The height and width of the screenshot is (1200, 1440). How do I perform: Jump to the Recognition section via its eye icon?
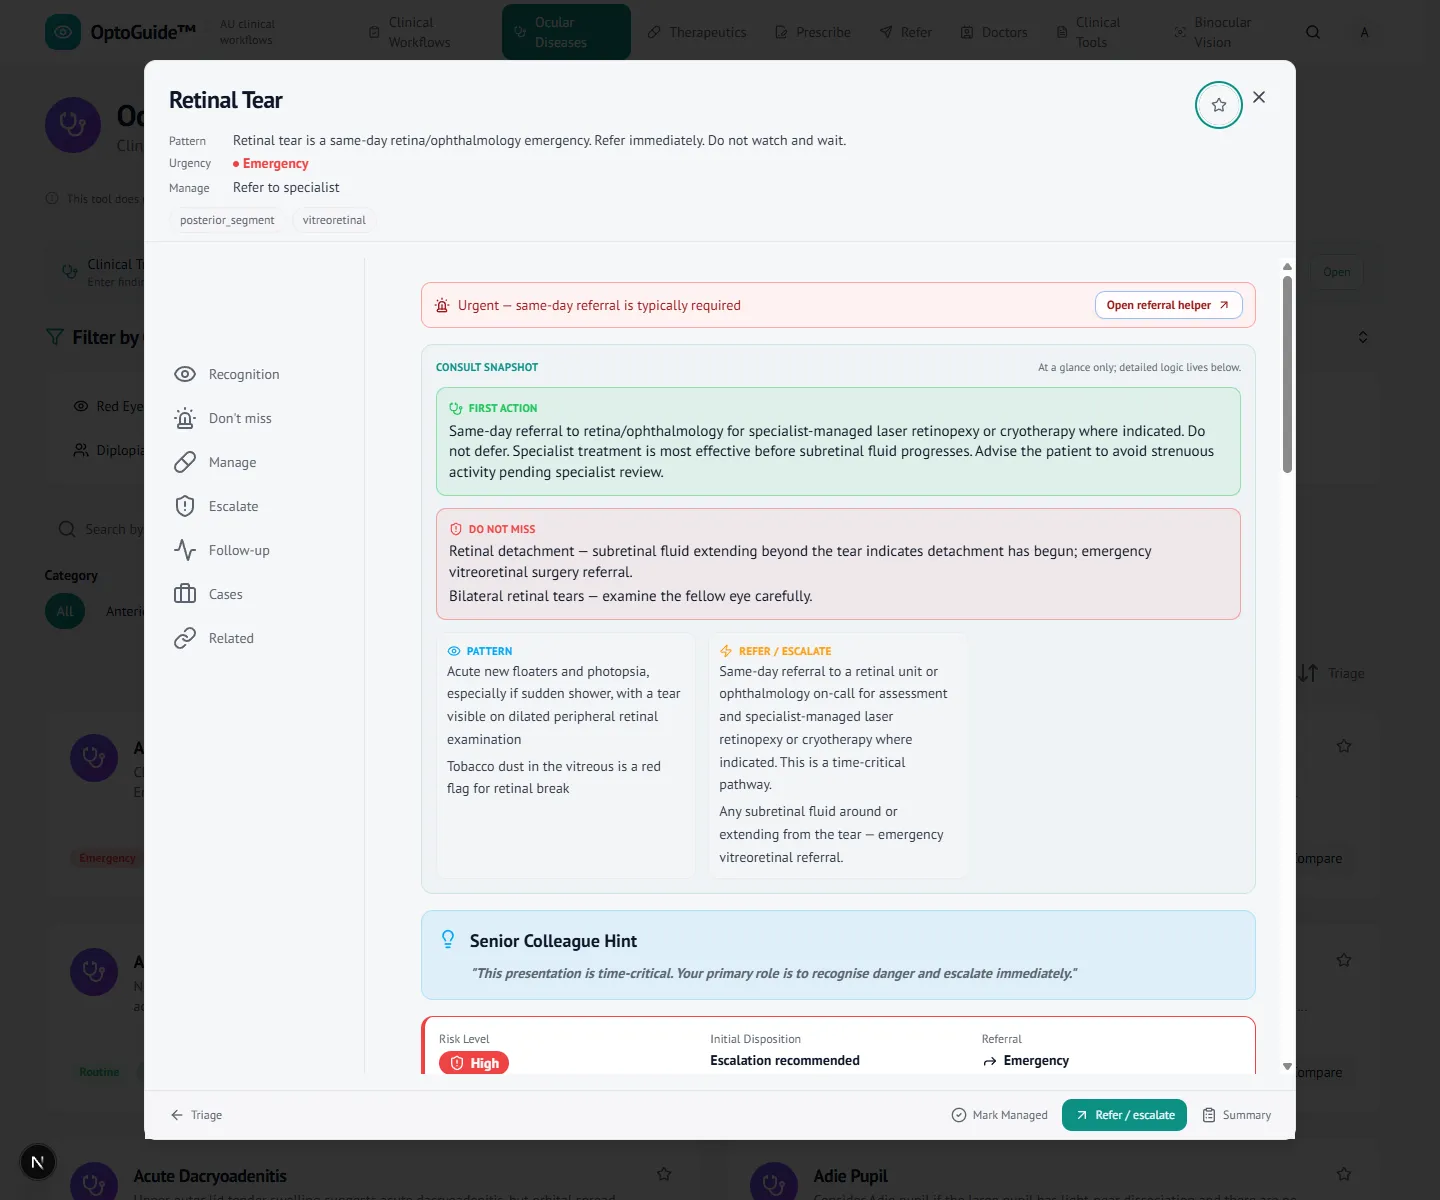tap(185, 374)
